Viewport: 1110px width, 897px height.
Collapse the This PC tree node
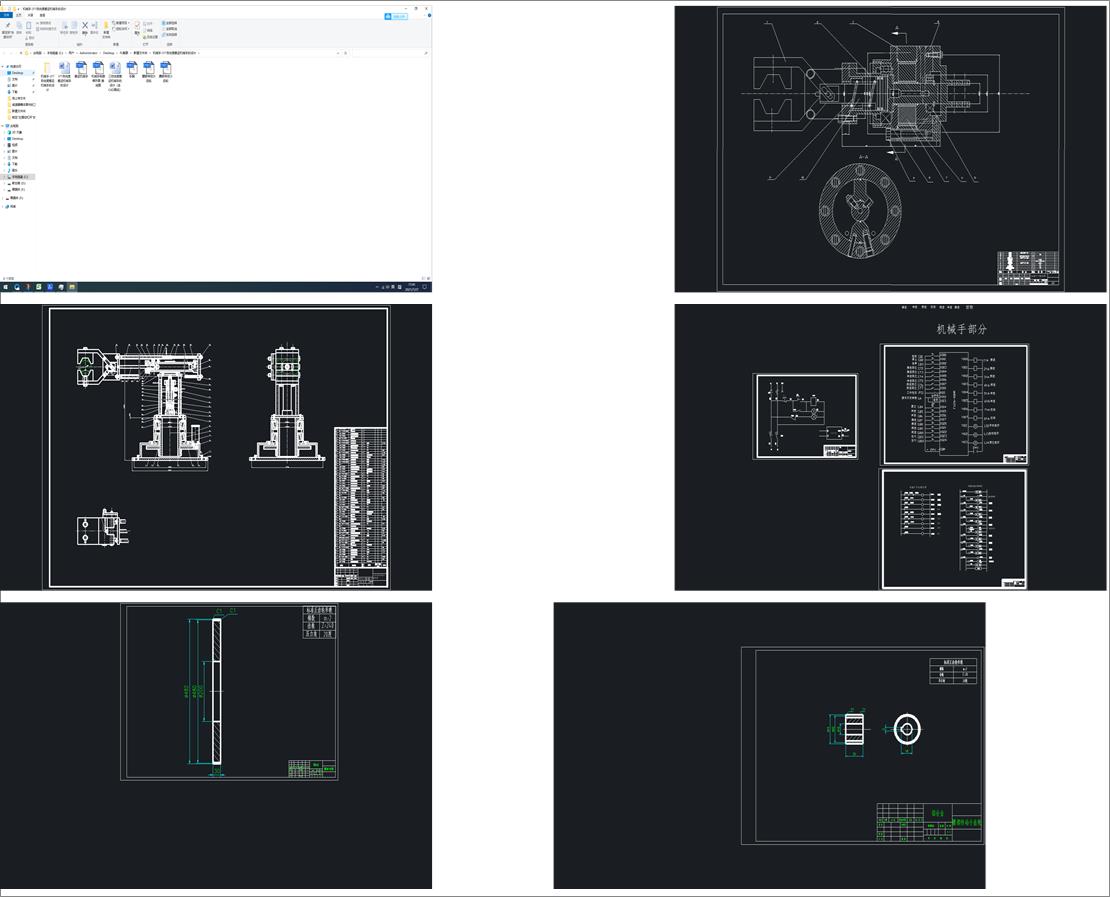[x=3, y=126]
